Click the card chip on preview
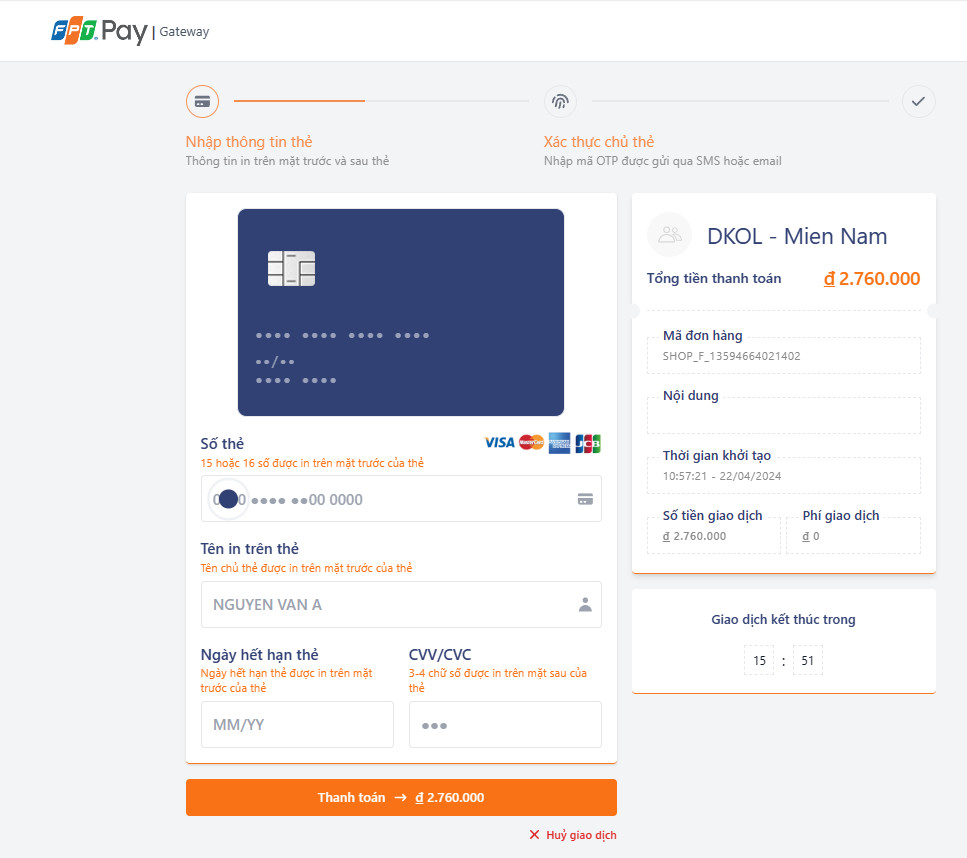 click(291, 269)
